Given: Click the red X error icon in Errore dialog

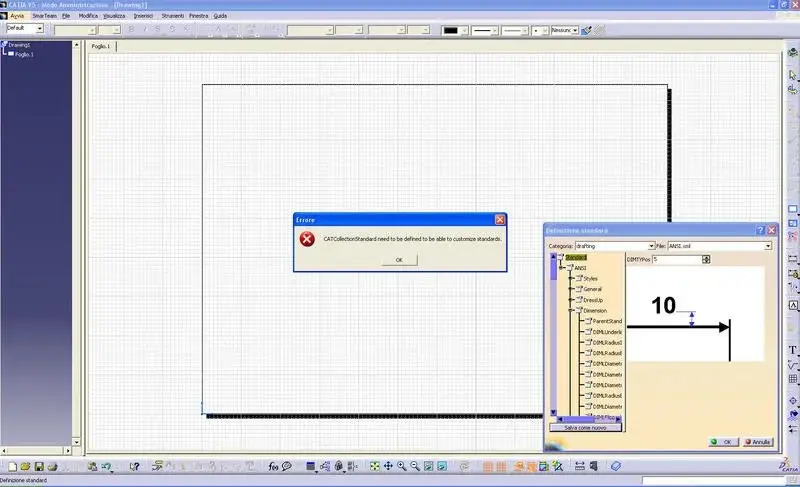Looking at the screenshot, I should (x=307, y=239).
